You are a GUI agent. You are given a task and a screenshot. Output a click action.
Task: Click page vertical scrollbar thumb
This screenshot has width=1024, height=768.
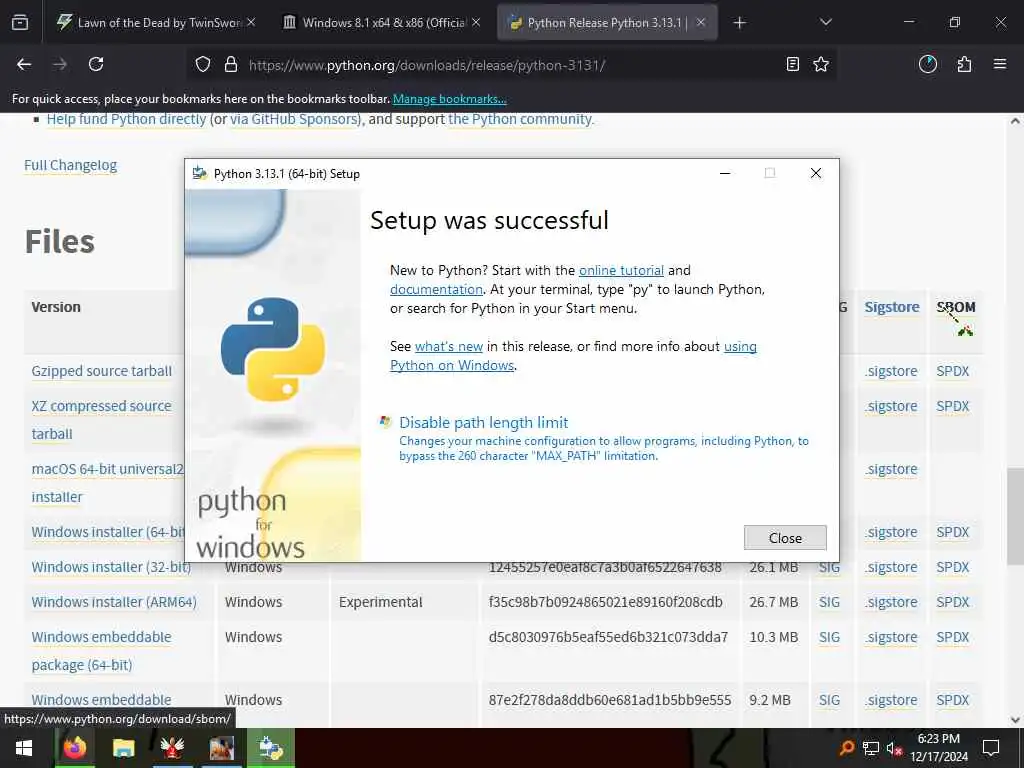coord(1015,516)
